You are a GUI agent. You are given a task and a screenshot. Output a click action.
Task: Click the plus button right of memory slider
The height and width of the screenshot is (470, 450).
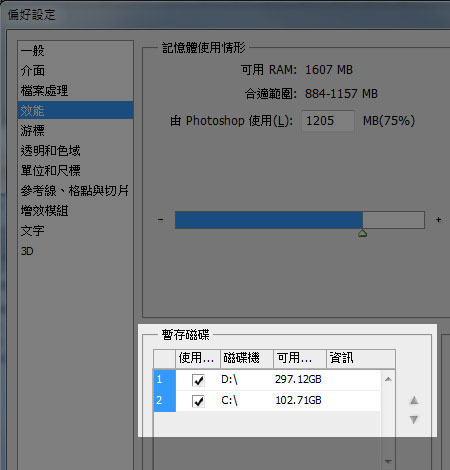point(438,219)
